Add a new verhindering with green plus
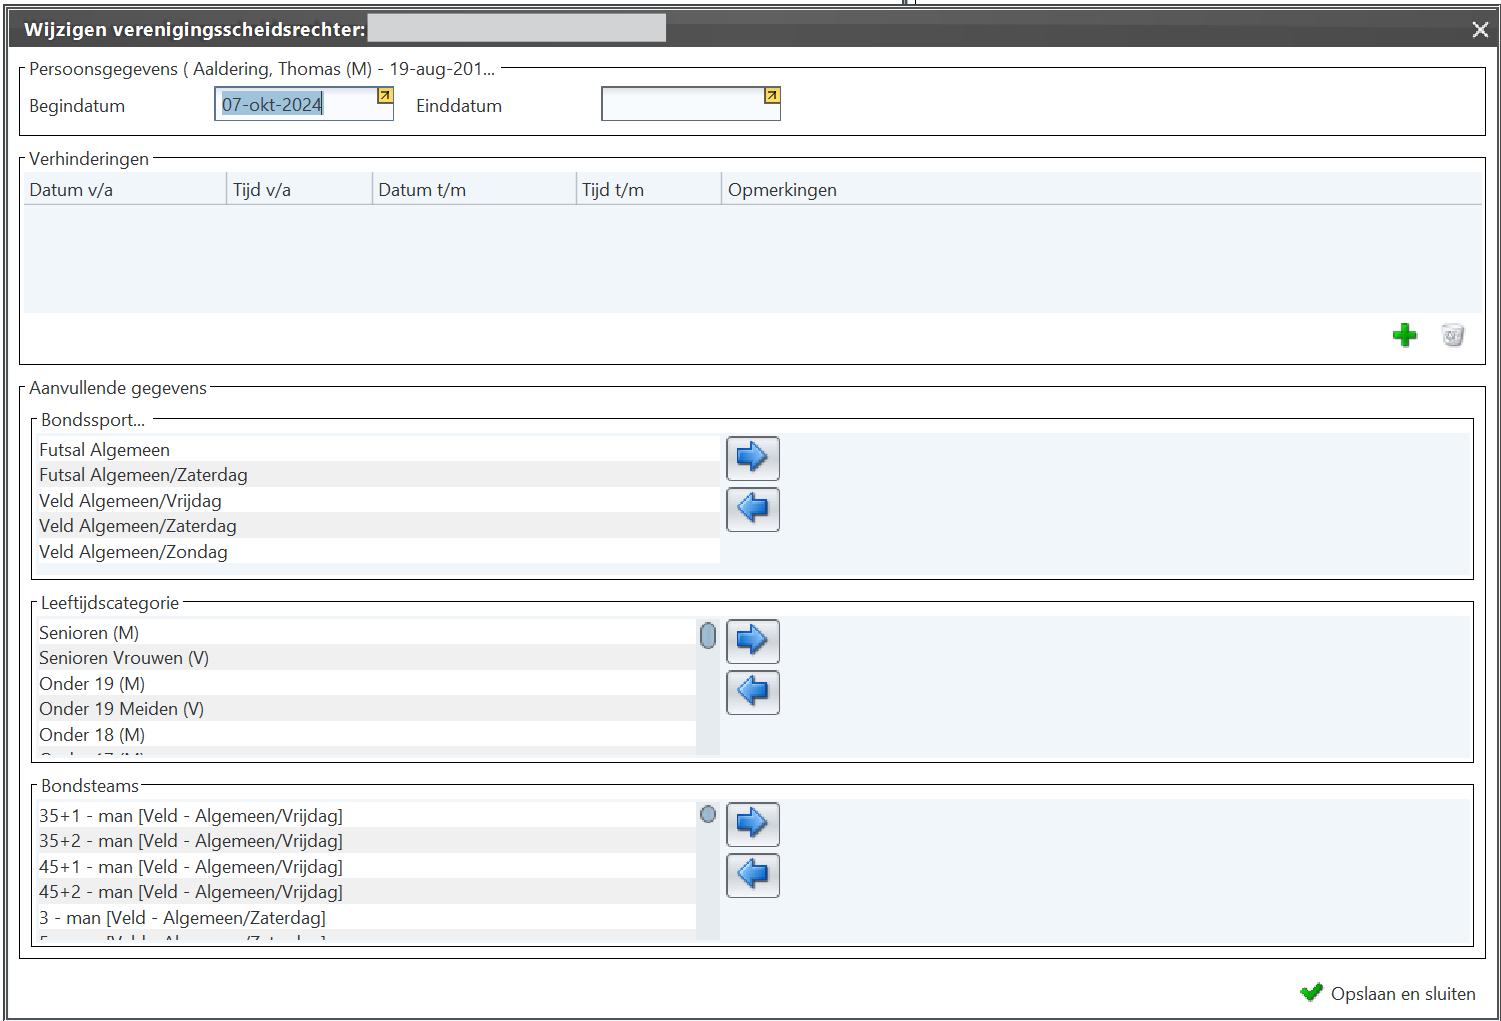 (1405, 335)
